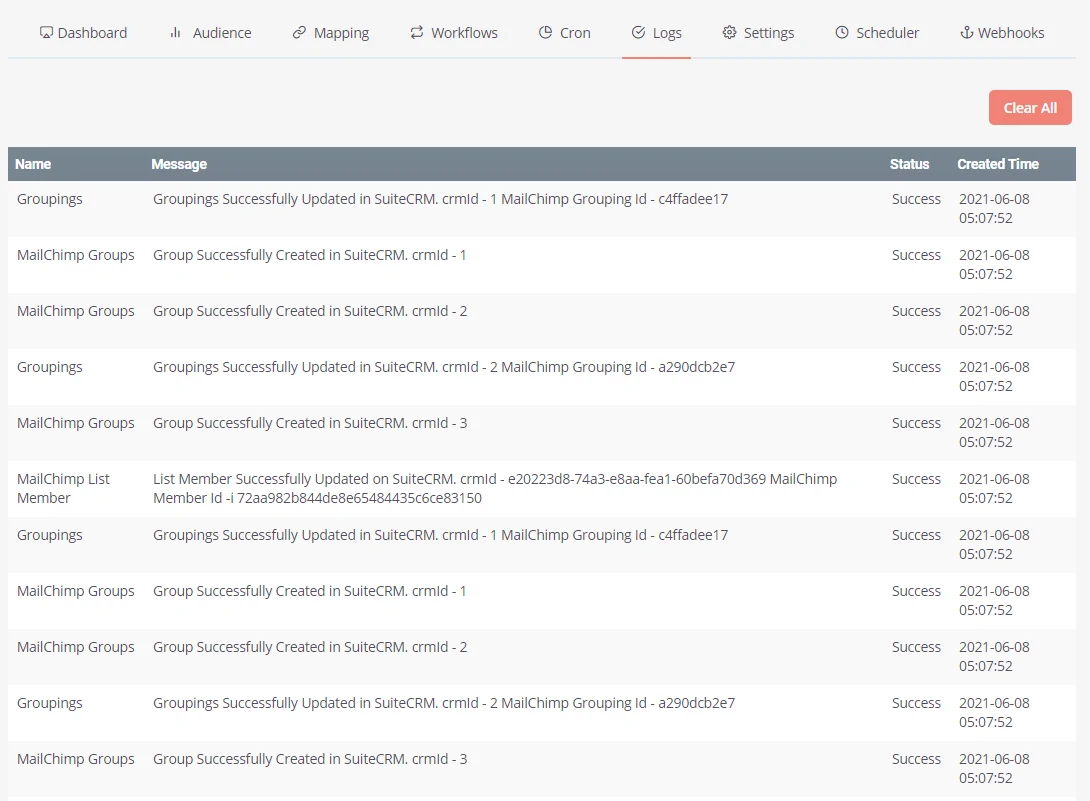Click the first Grouping Id a290dcb2e7 message

443,367
